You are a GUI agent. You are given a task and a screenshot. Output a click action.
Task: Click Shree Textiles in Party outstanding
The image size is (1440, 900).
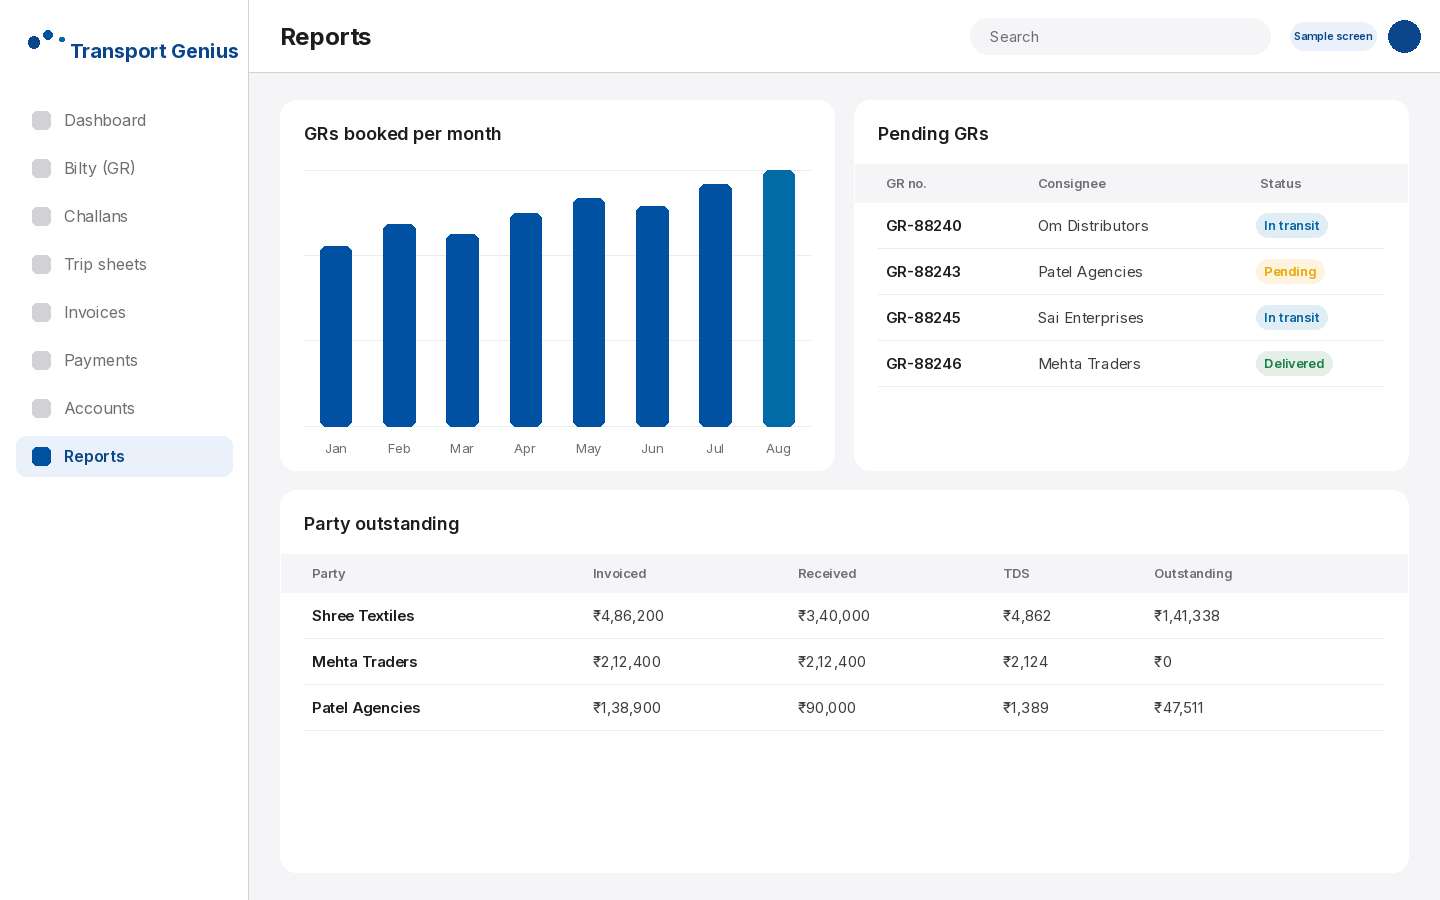coord(363,616)
